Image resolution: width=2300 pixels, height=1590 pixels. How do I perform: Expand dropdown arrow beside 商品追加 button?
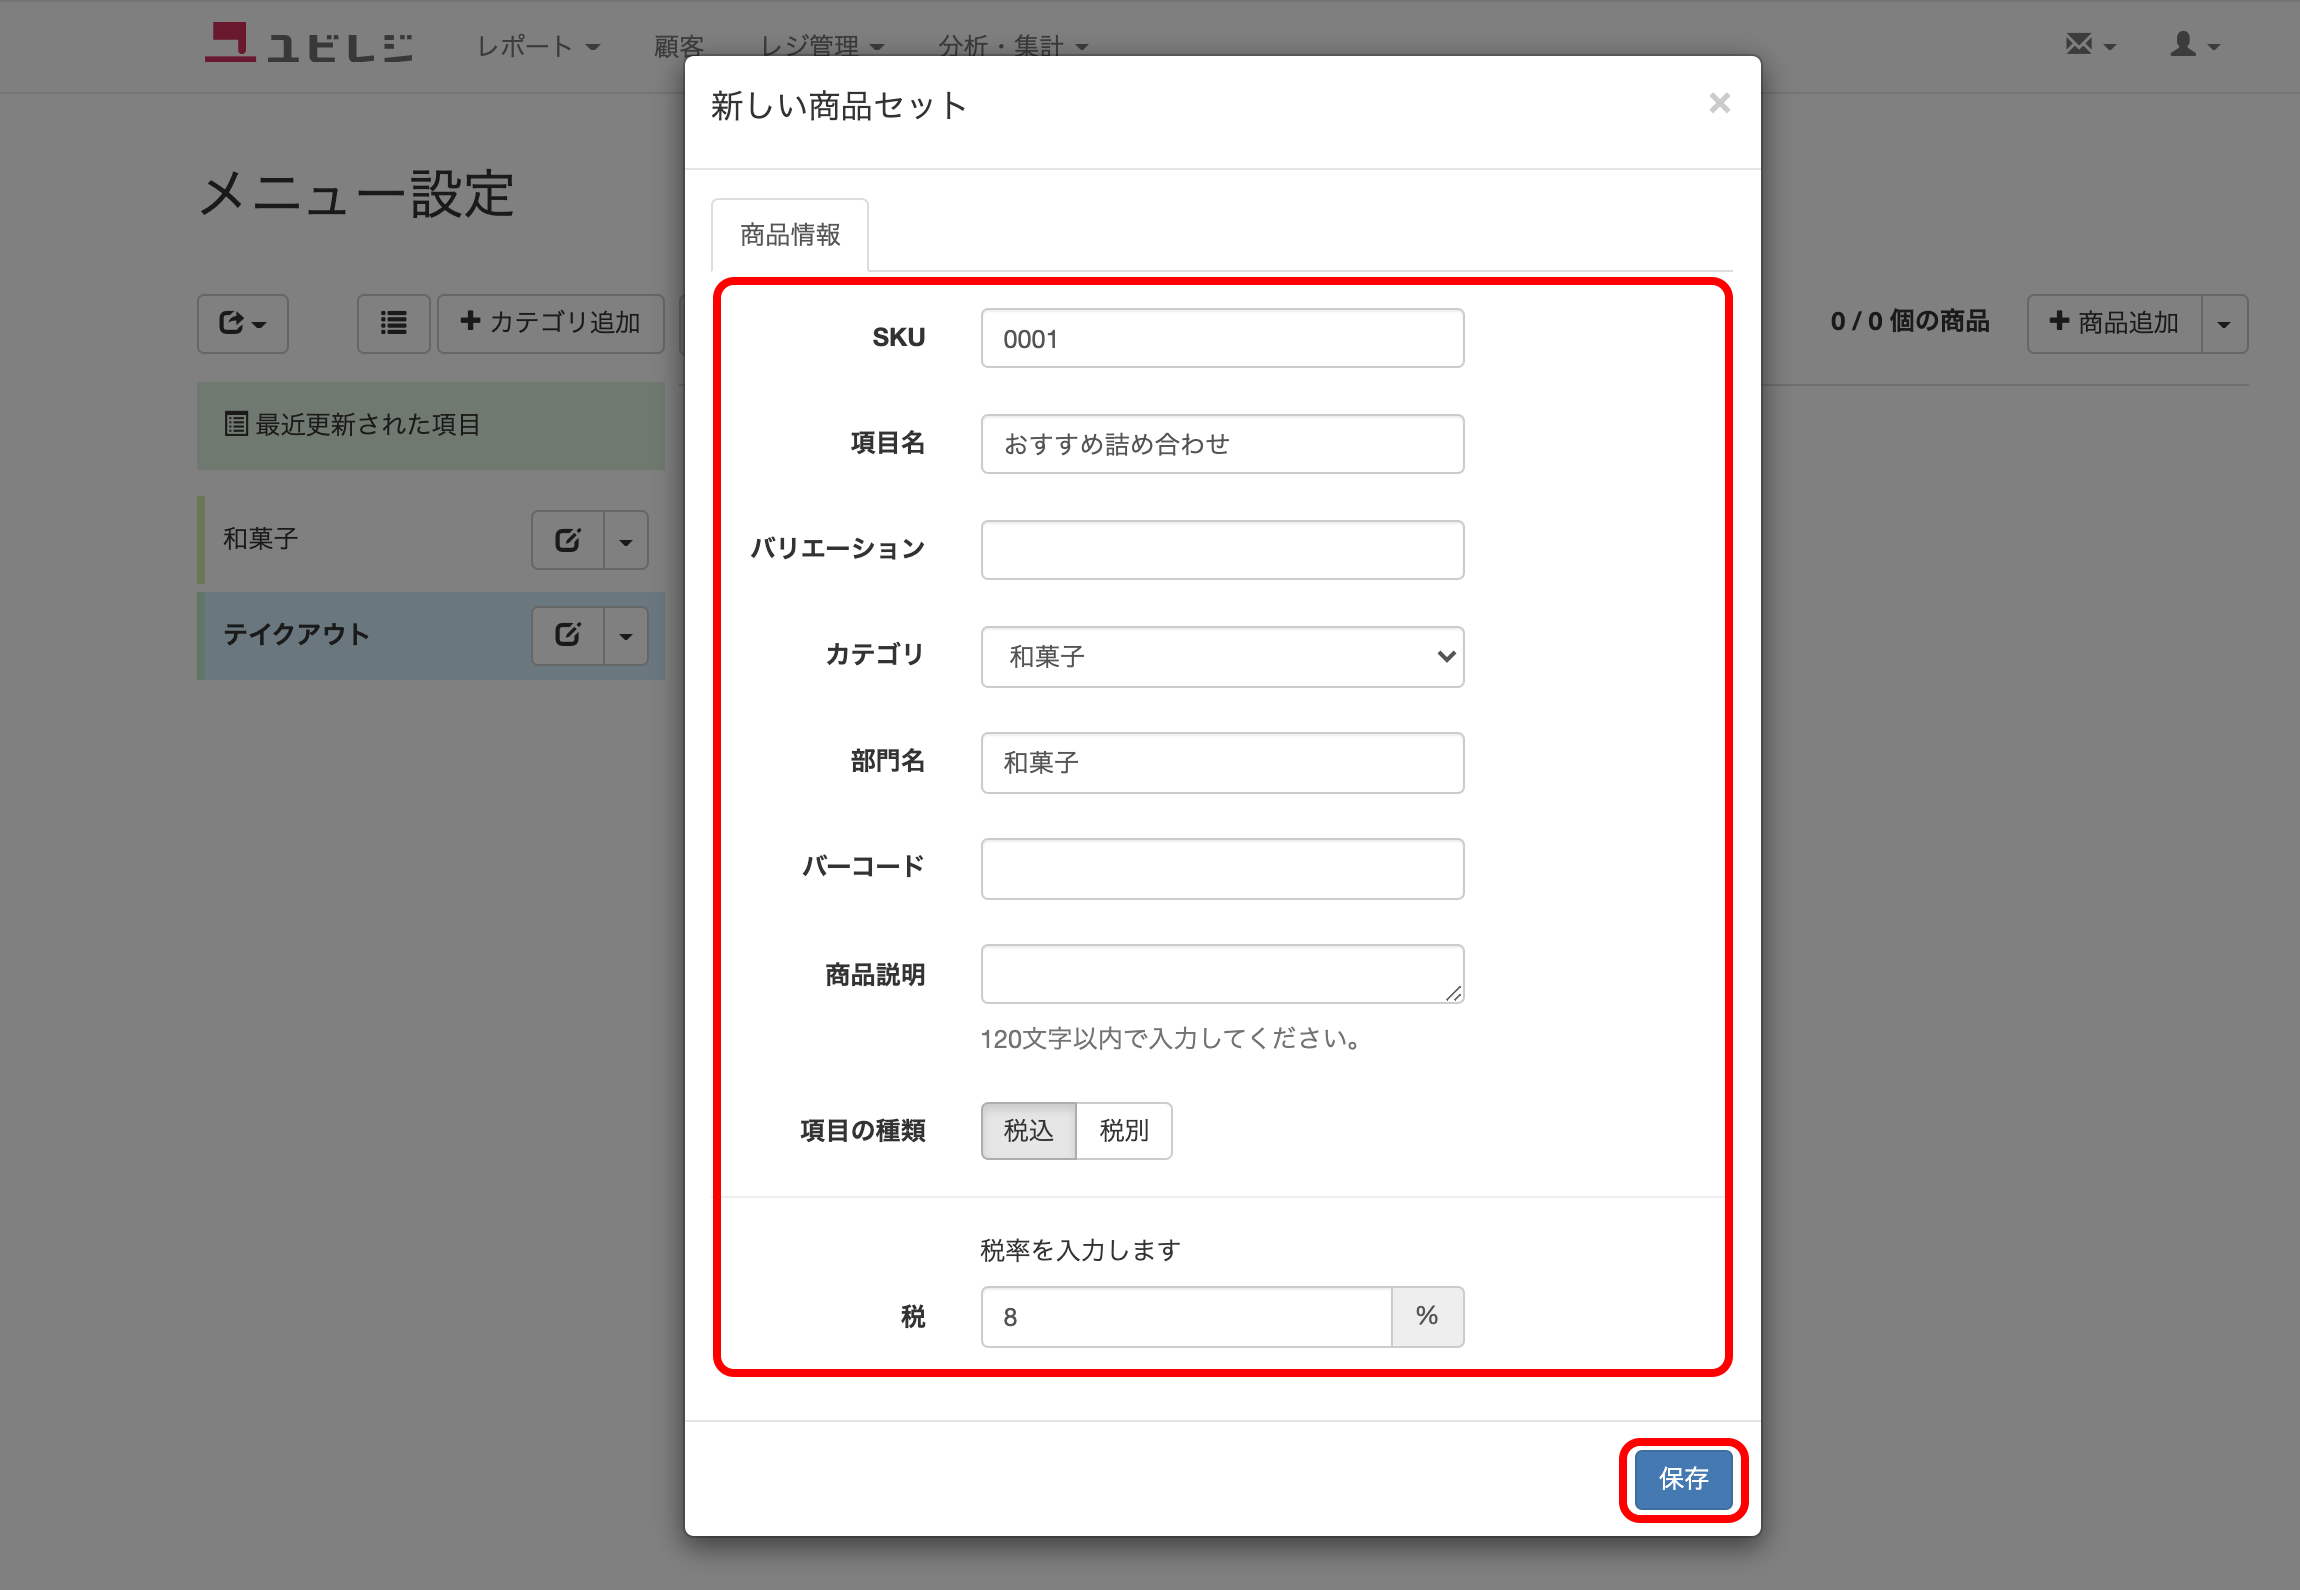(2224, 323)
